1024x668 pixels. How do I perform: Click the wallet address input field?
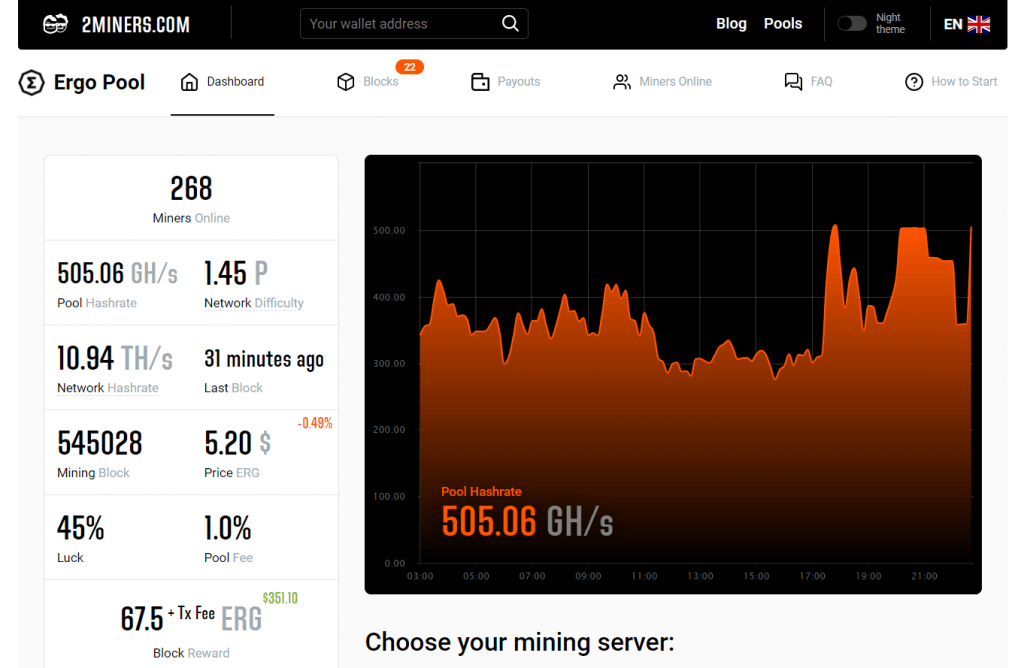(x=400, y=23)
